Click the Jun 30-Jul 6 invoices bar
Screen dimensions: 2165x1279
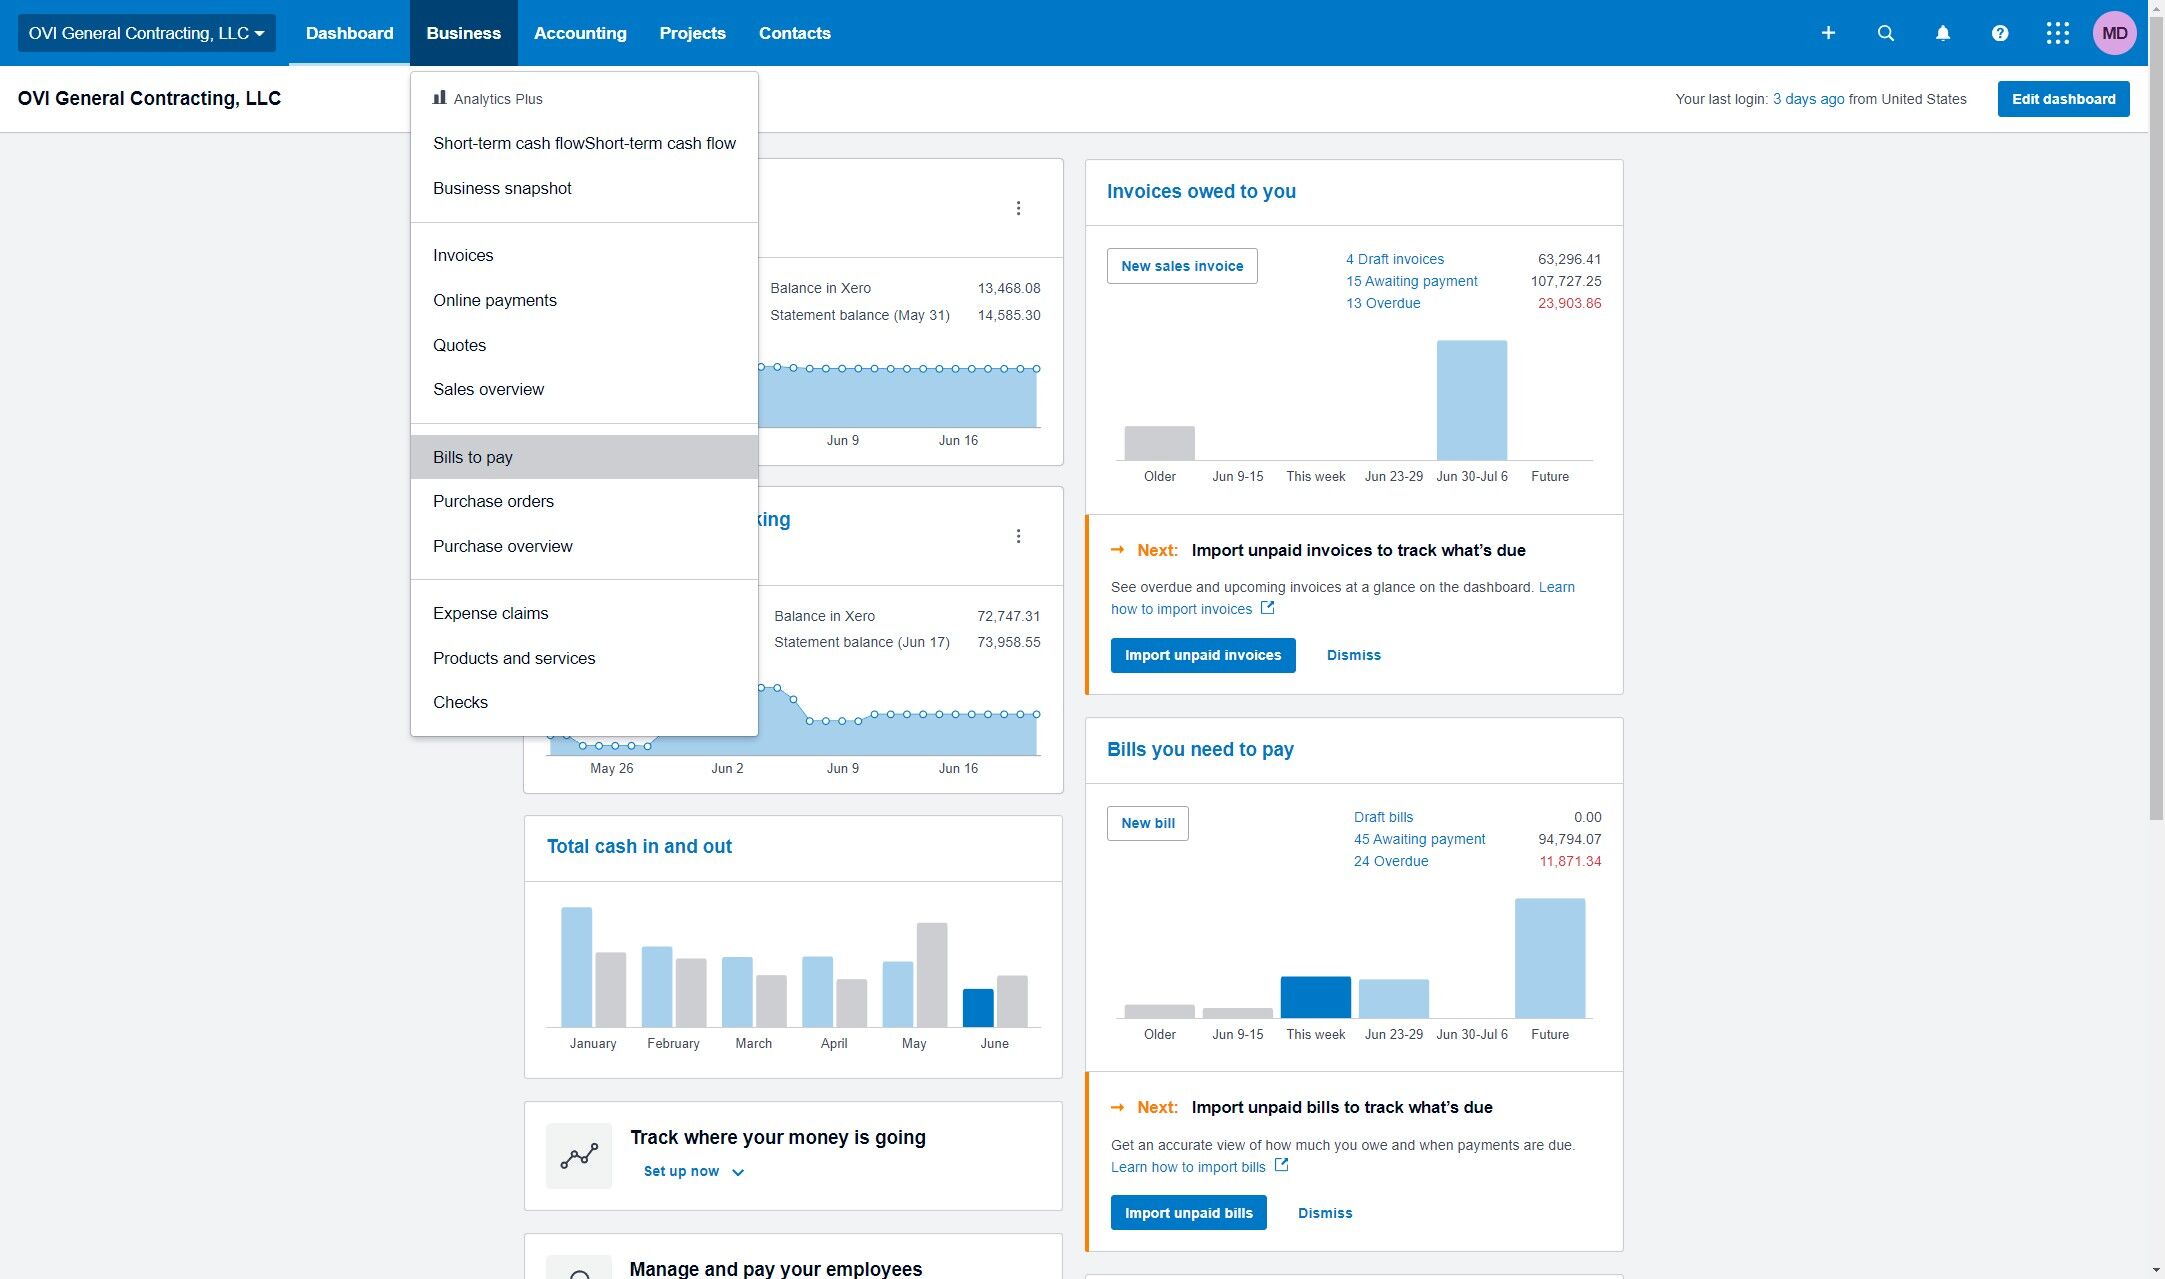(1471, 400)
